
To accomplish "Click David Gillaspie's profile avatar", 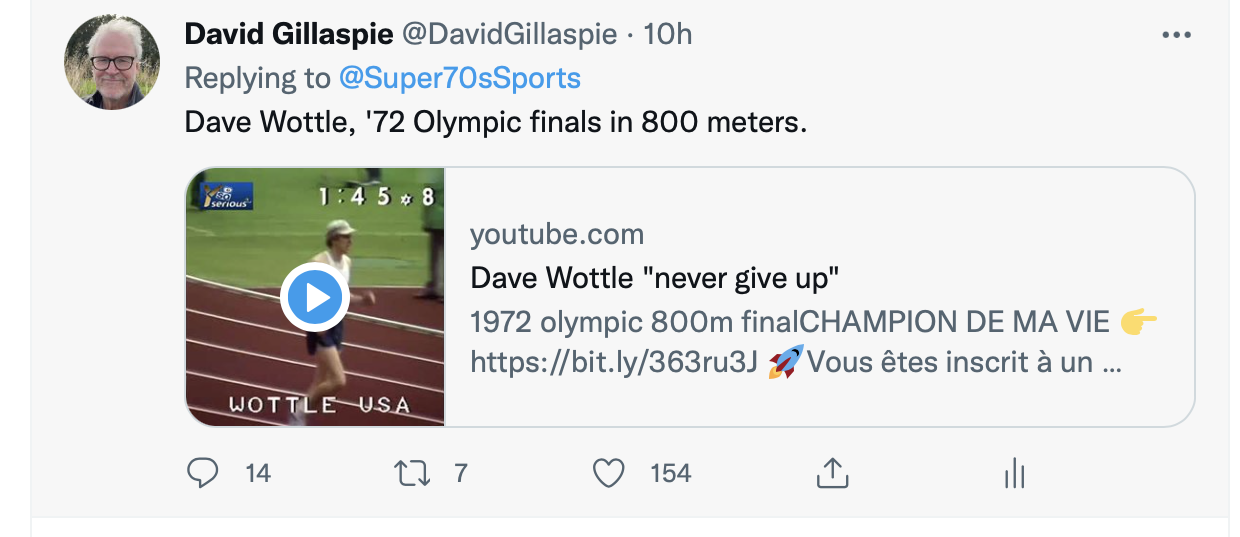I will [x=112, y=63].
